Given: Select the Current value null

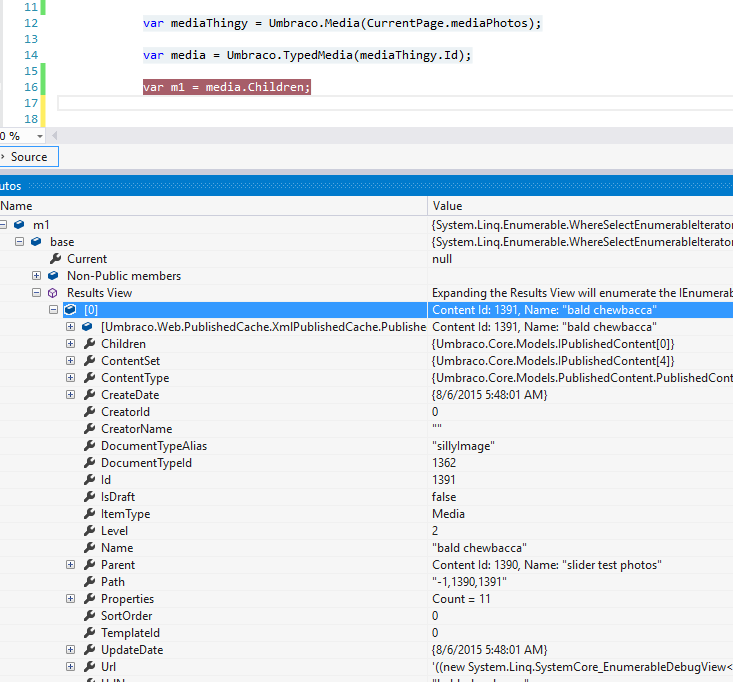Looking at the screenshot, I should [442, 259].
